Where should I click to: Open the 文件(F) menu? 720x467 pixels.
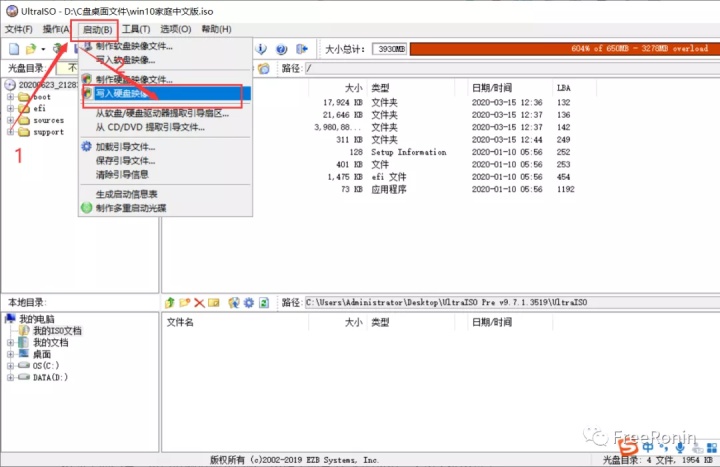[19, 29]
